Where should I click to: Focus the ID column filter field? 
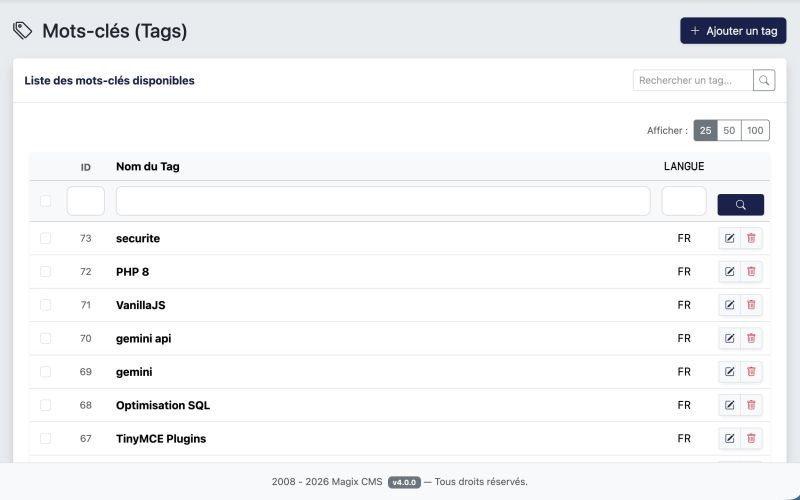(x=86, y=201)
